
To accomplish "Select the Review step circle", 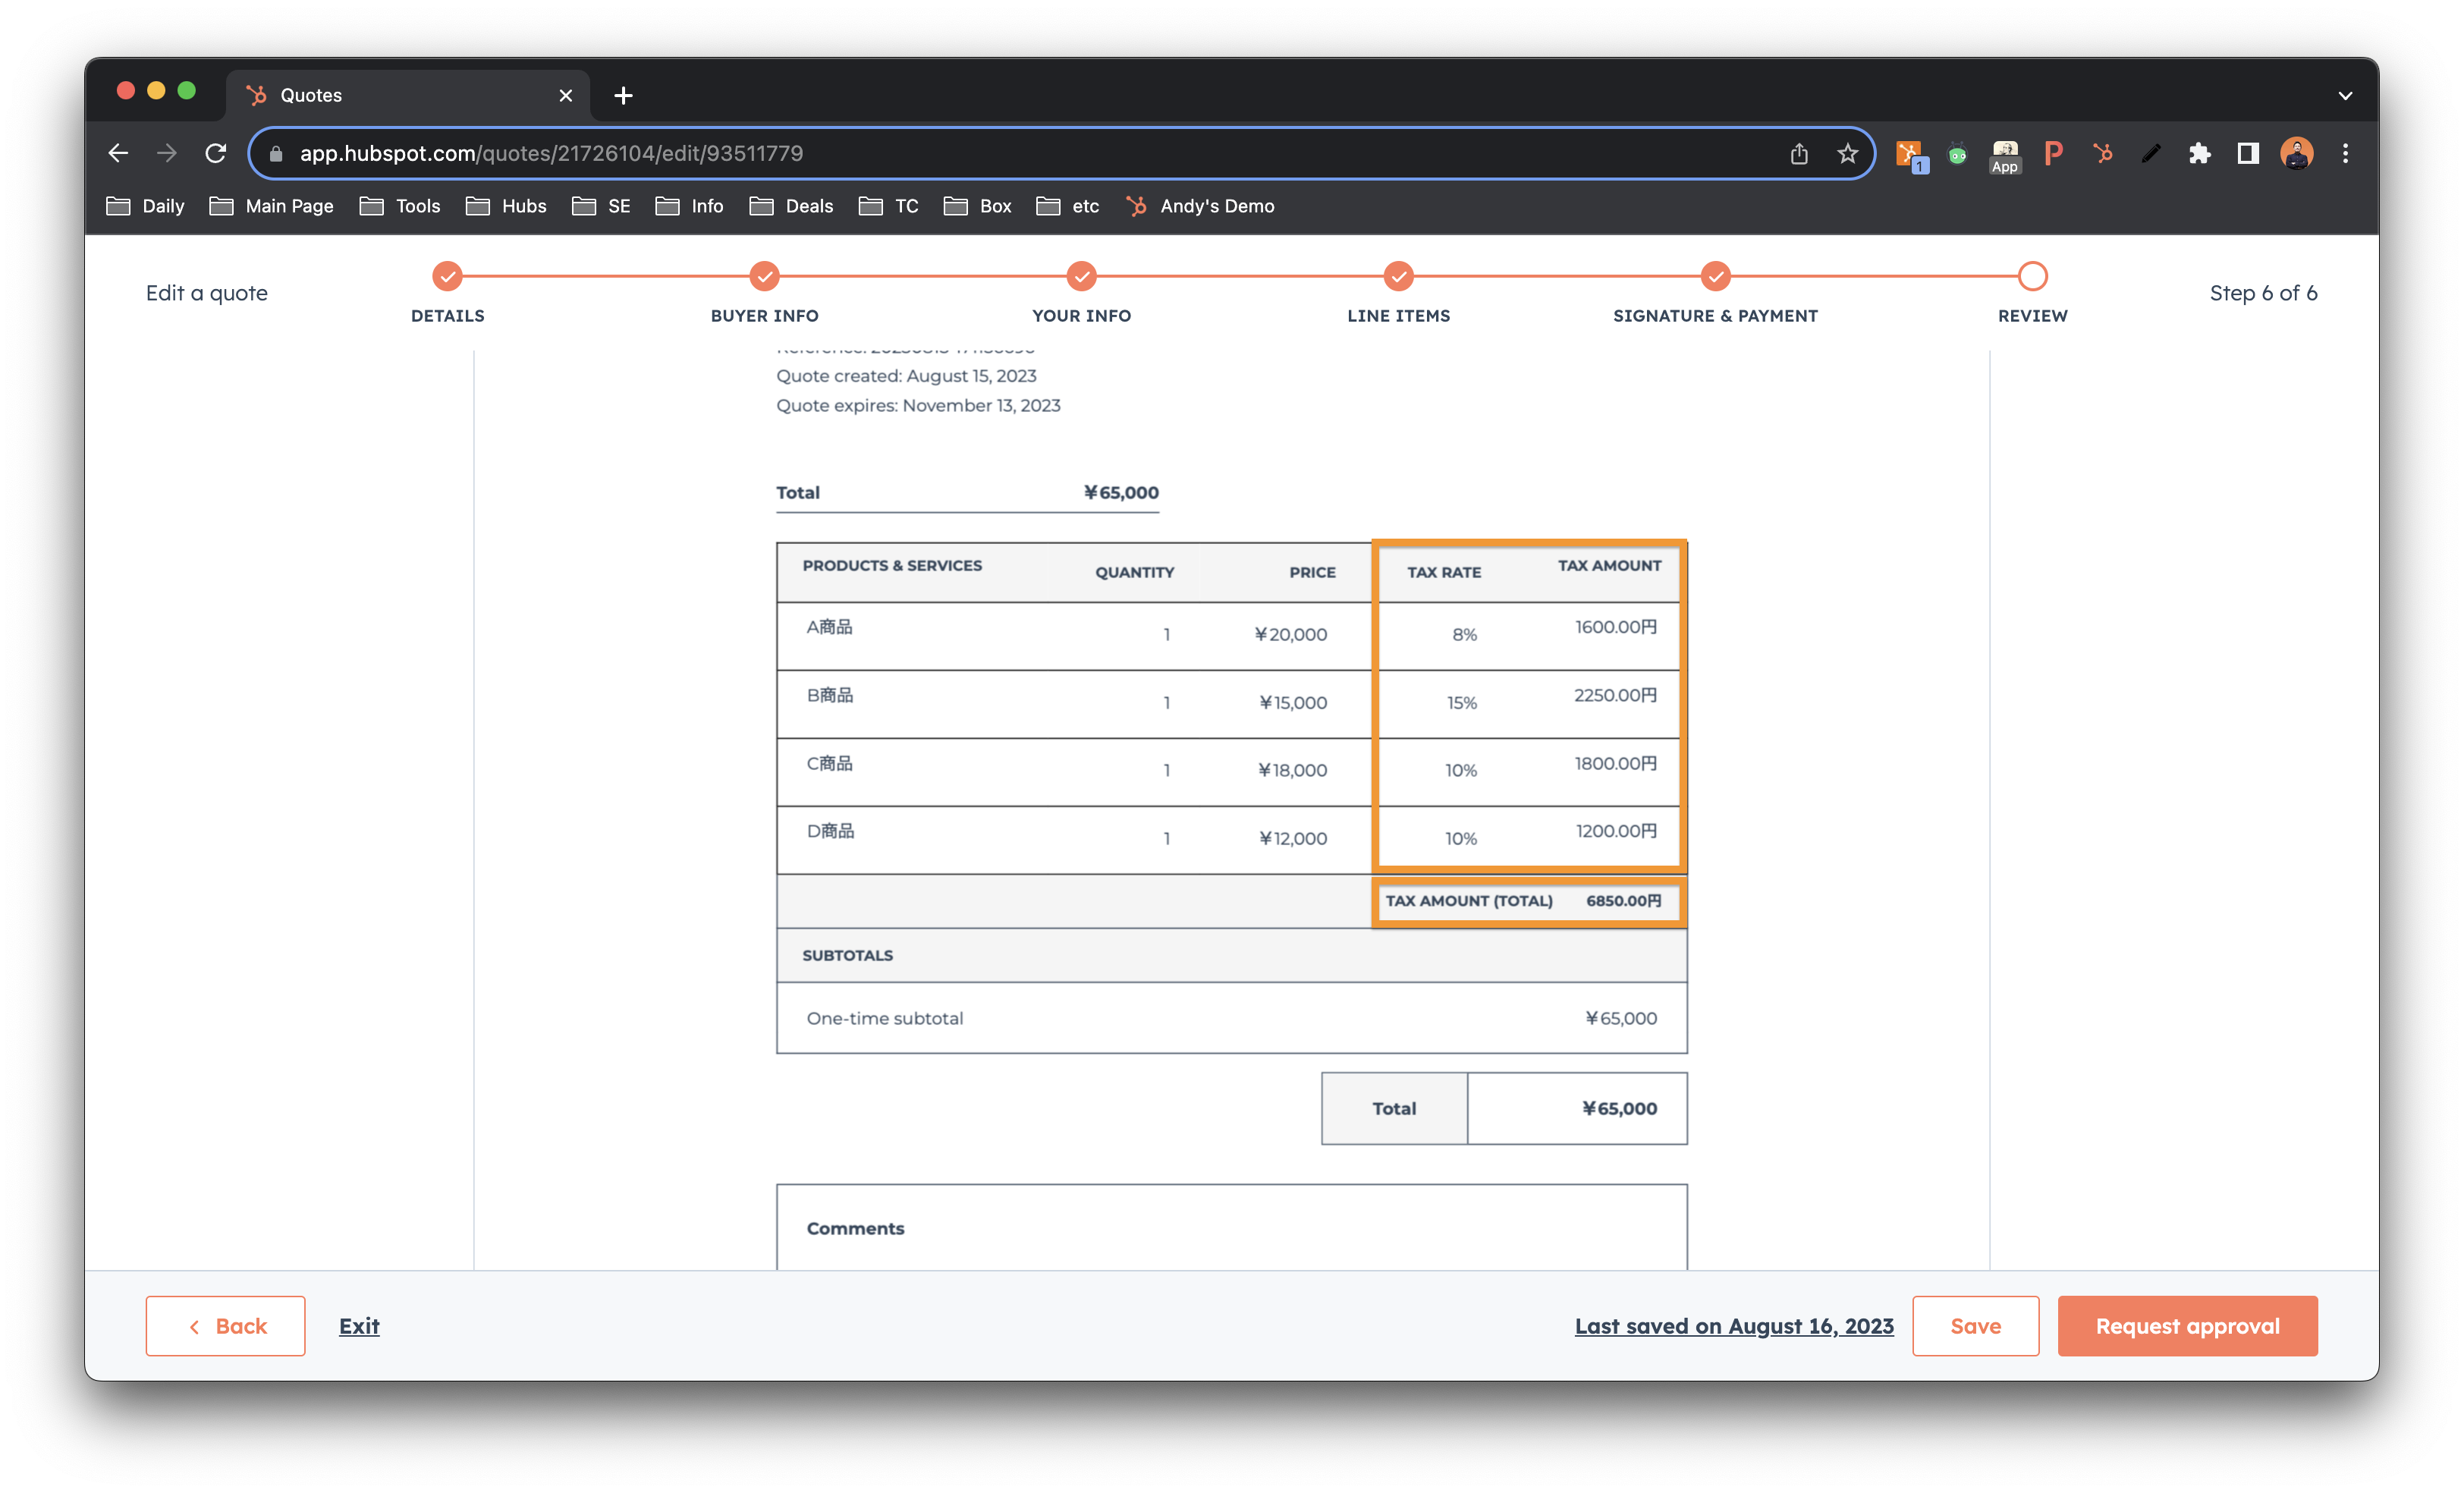I will point(2032,276).
